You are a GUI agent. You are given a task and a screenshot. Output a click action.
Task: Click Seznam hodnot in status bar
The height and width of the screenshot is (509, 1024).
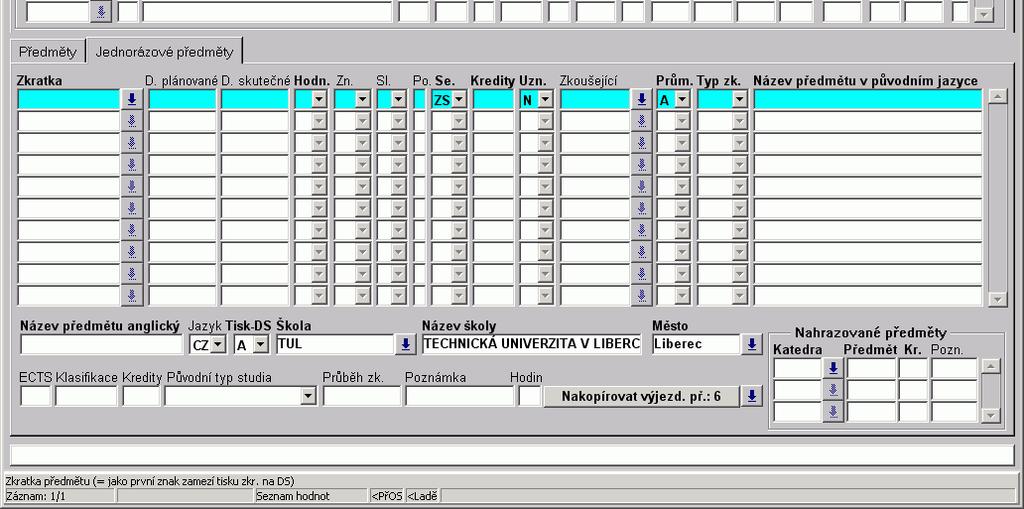point(293,496)
